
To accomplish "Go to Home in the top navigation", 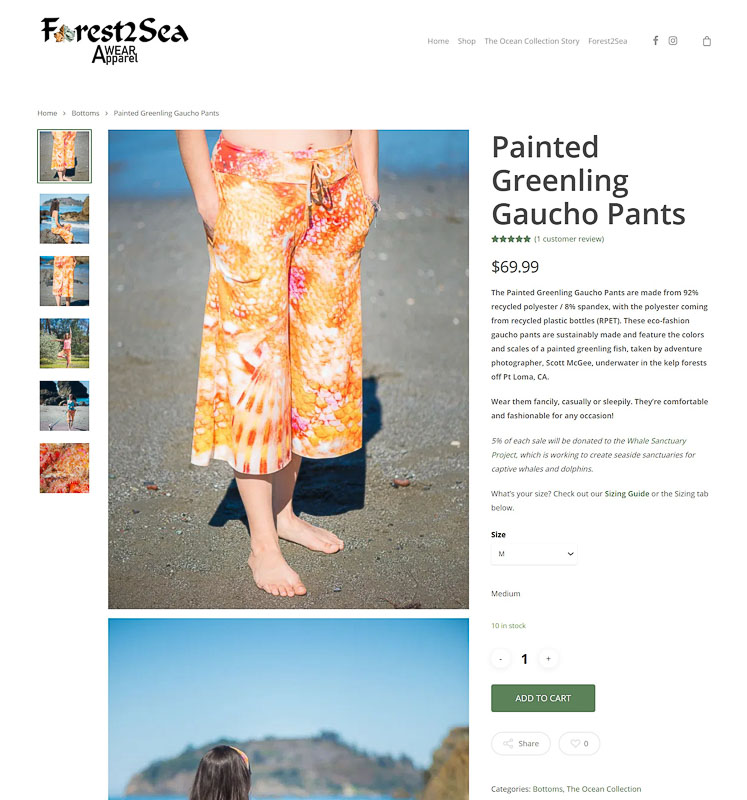I will (438, 41).
